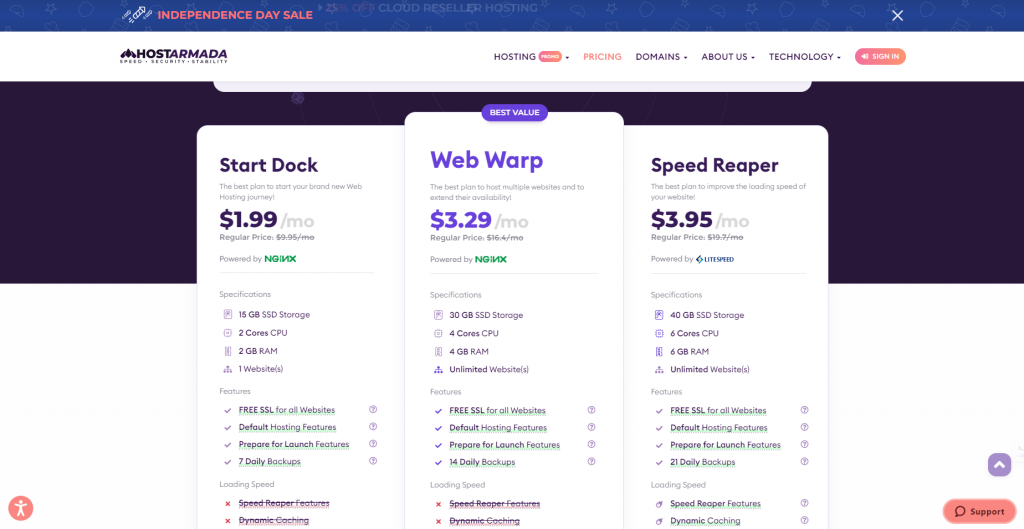
Task: Expand the Domains dropdown
Action: coord(661,57)
